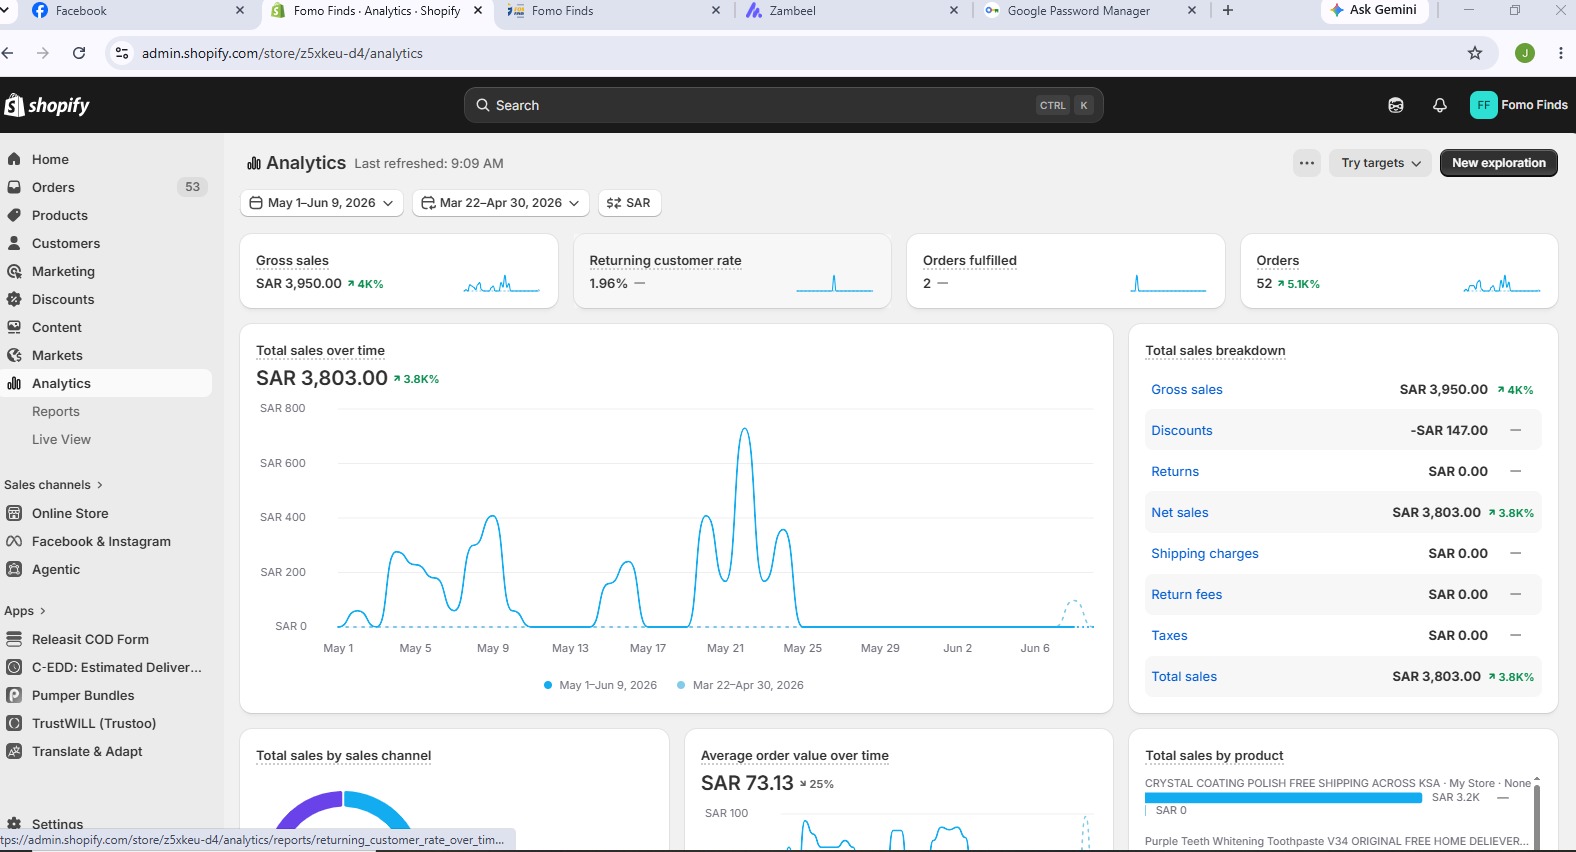Switch to the Facebook browser tab
1576x852 pixels.
[136, 11]
